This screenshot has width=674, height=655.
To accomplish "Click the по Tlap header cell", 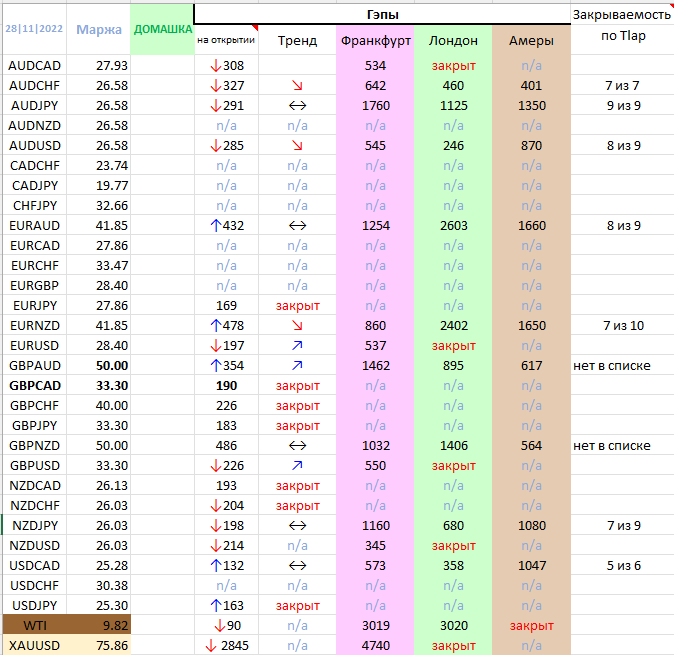I will (x=623, y=36).
